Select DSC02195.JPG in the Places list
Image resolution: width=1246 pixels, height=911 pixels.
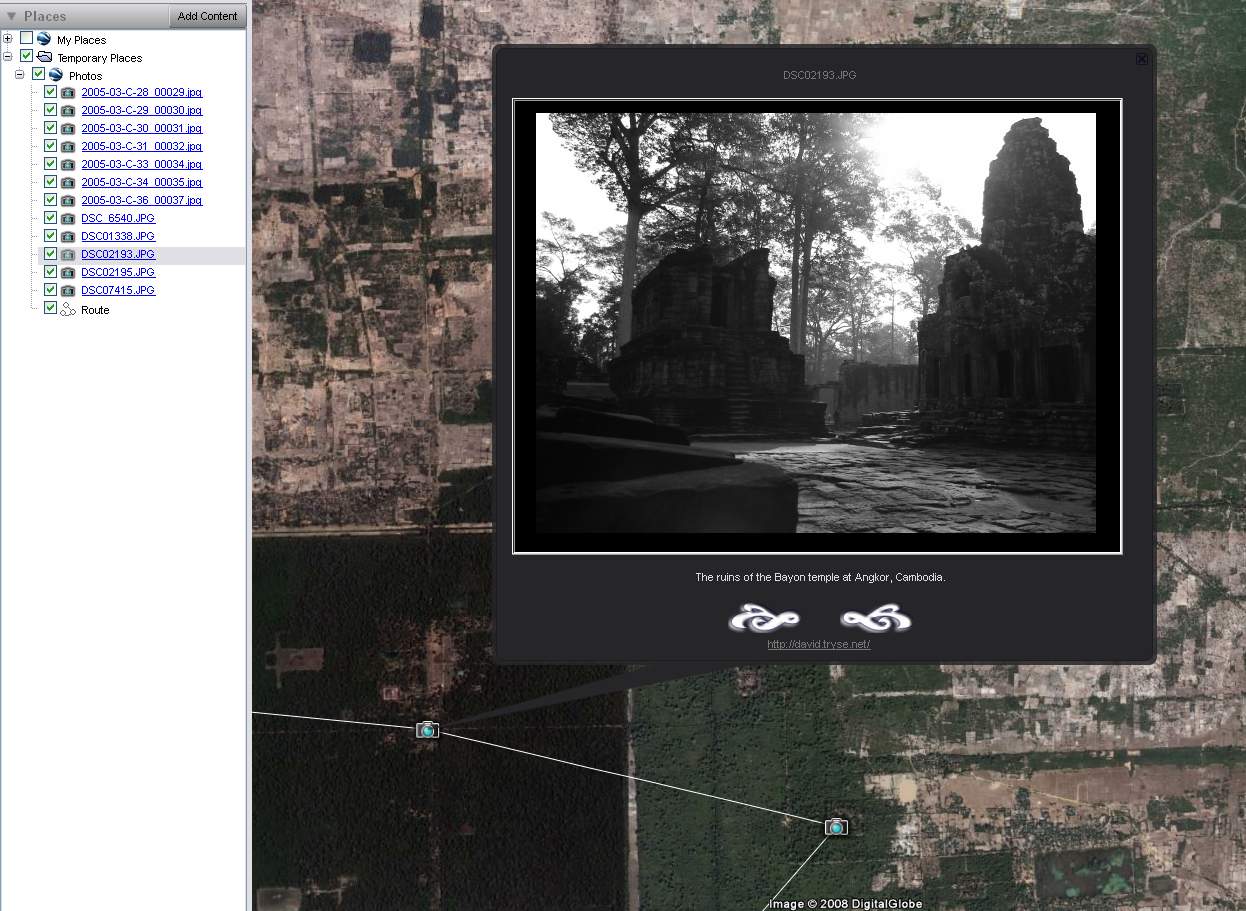coord(118,272)
